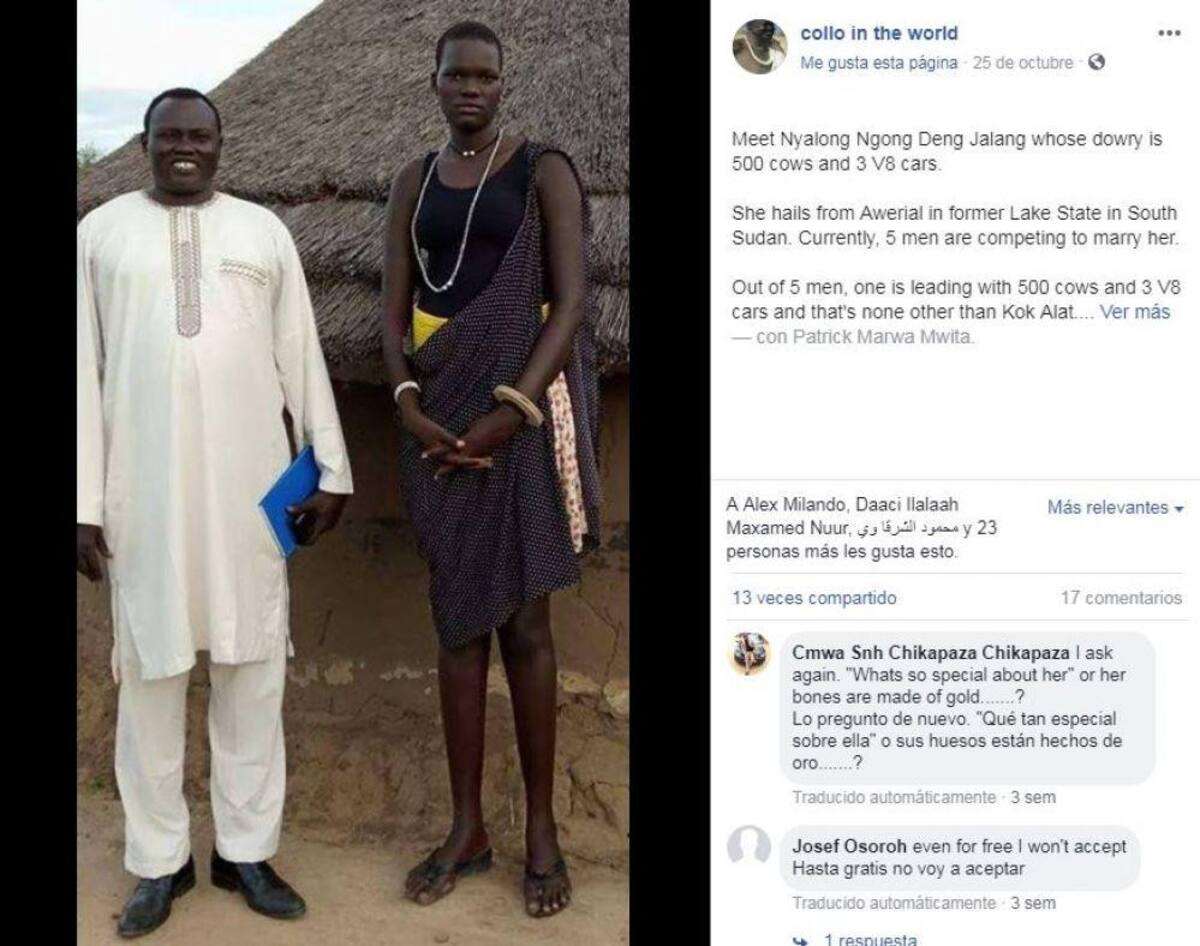
Task: Open the 17 comentarios count
Action: 1121,599
